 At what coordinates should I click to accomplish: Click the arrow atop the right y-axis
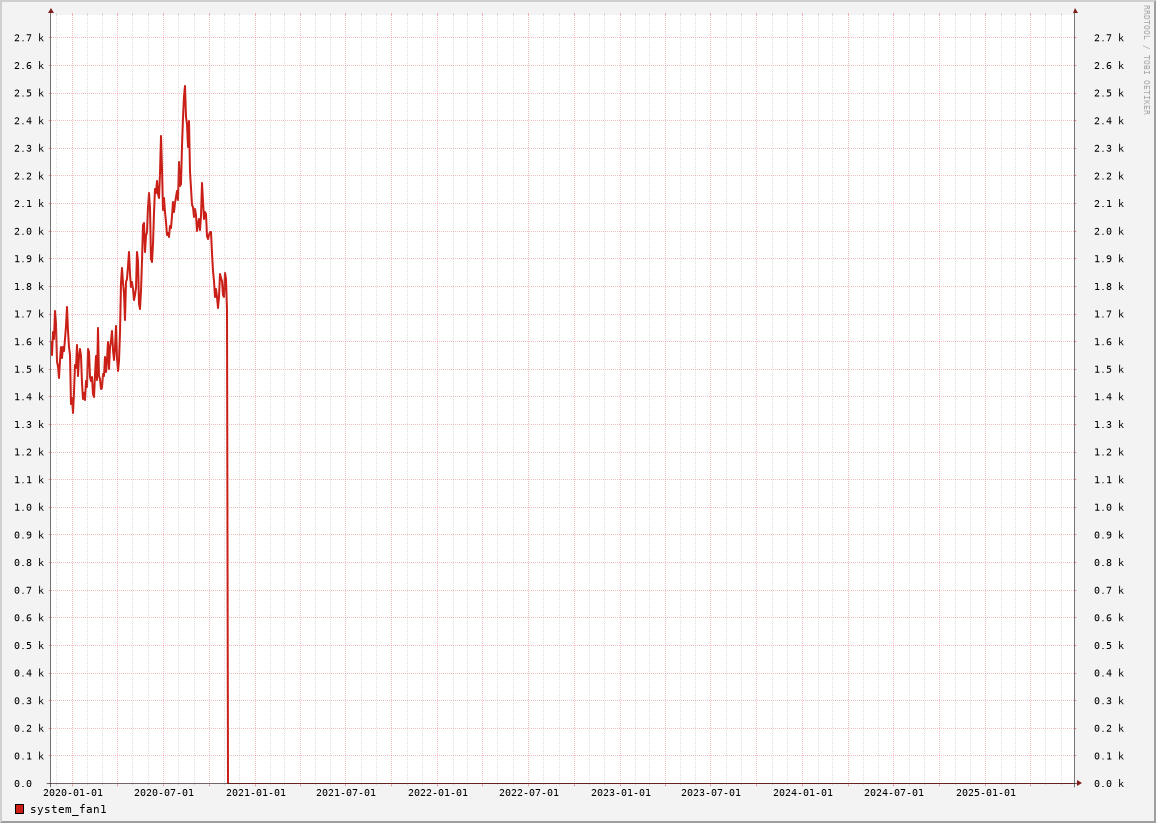coord(1075,11)
